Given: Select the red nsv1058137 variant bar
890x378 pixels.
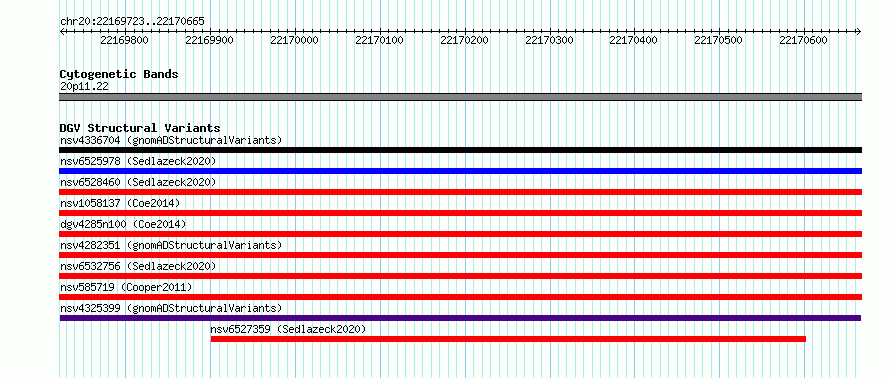Looking at the screenshot, I should tap(461, 213).
